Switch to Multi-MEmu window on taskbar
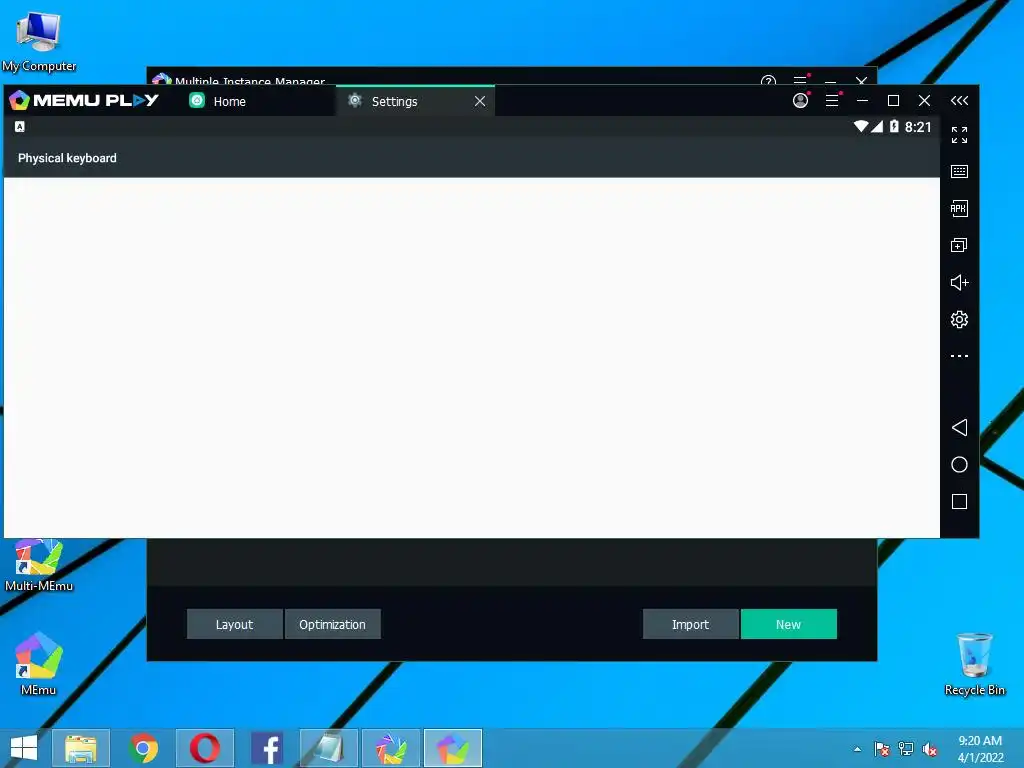 pos(391,748)
